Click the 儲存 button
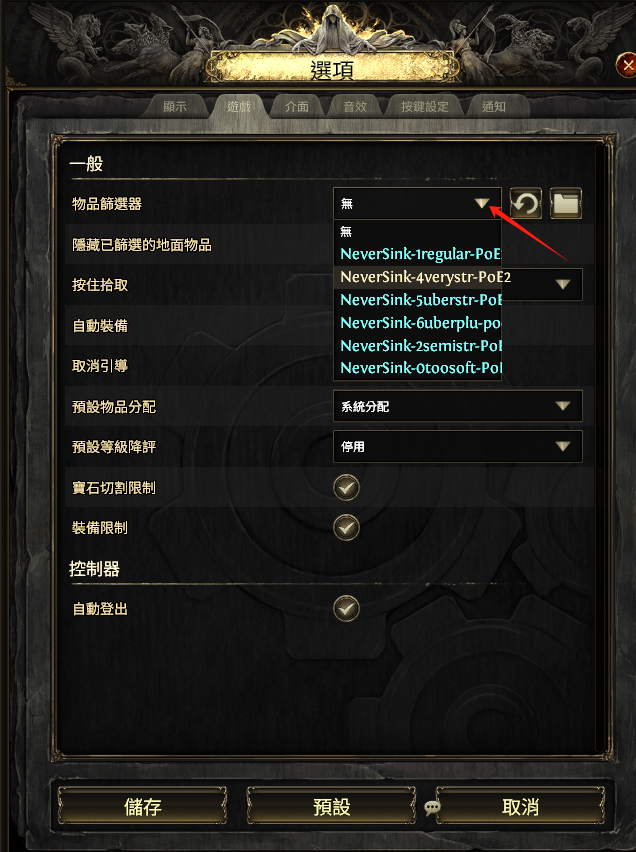636x852 pixels. point(142,807)
